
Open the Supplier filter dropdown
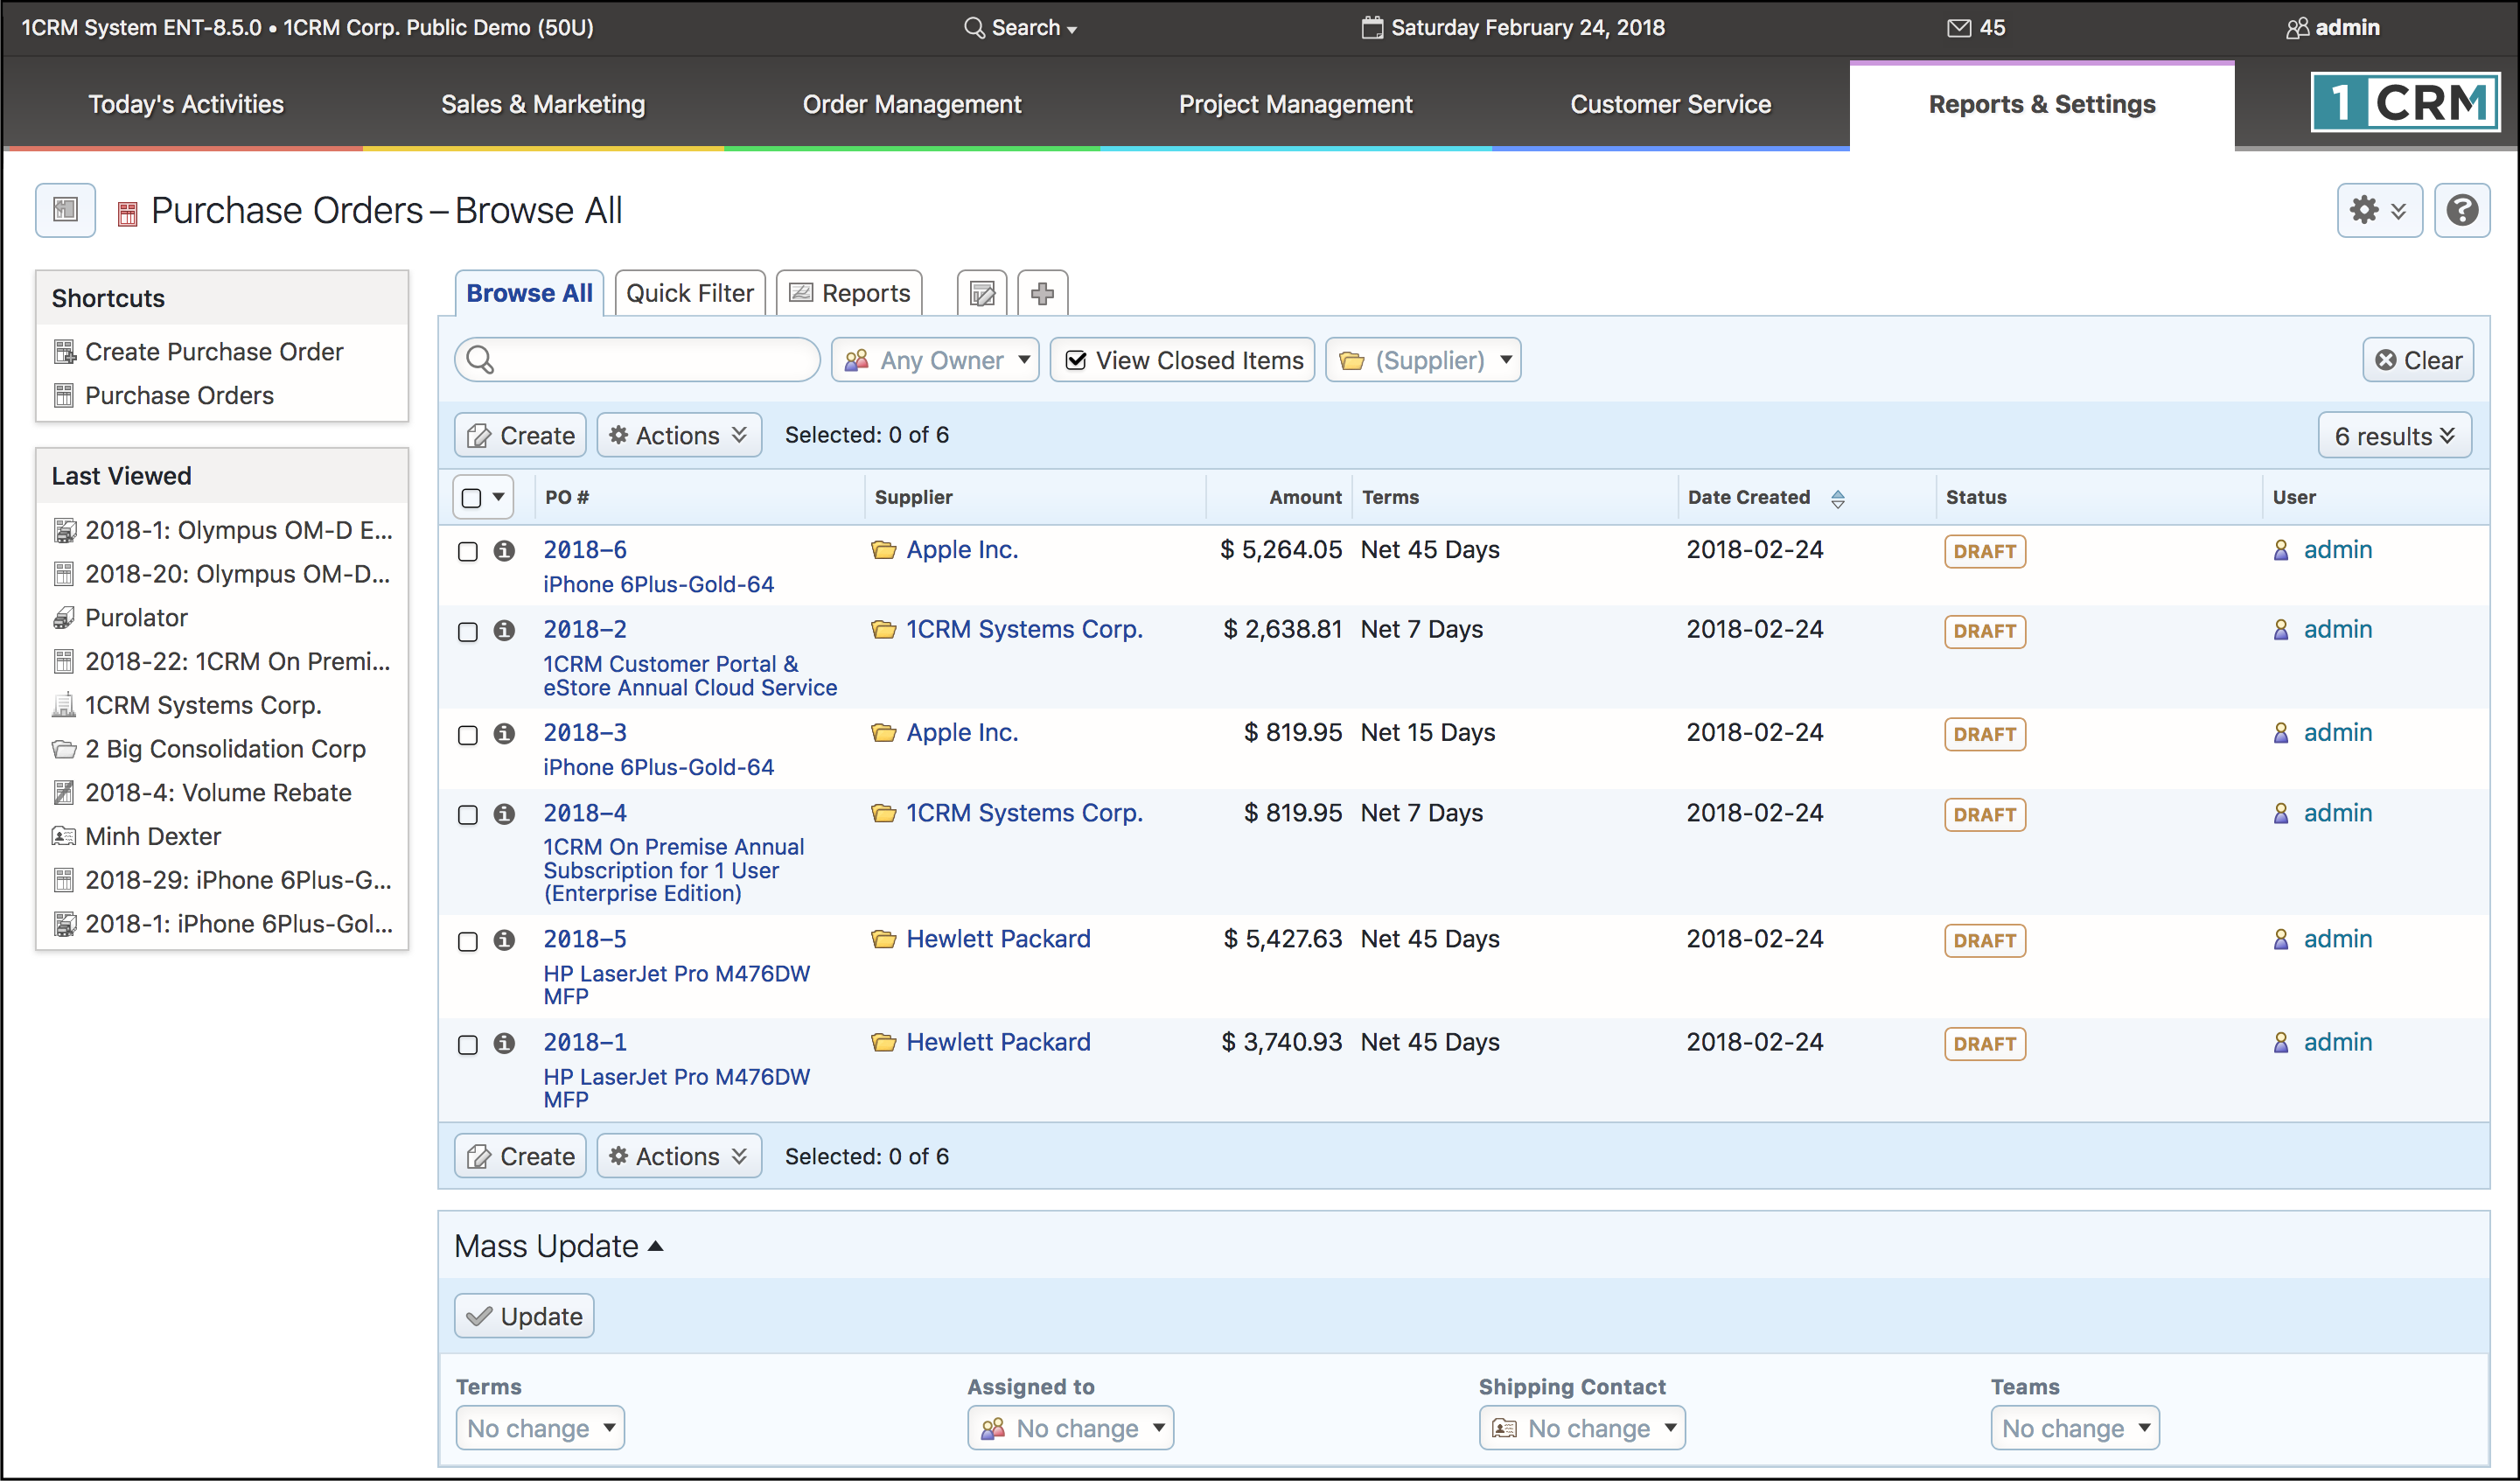1422,360
